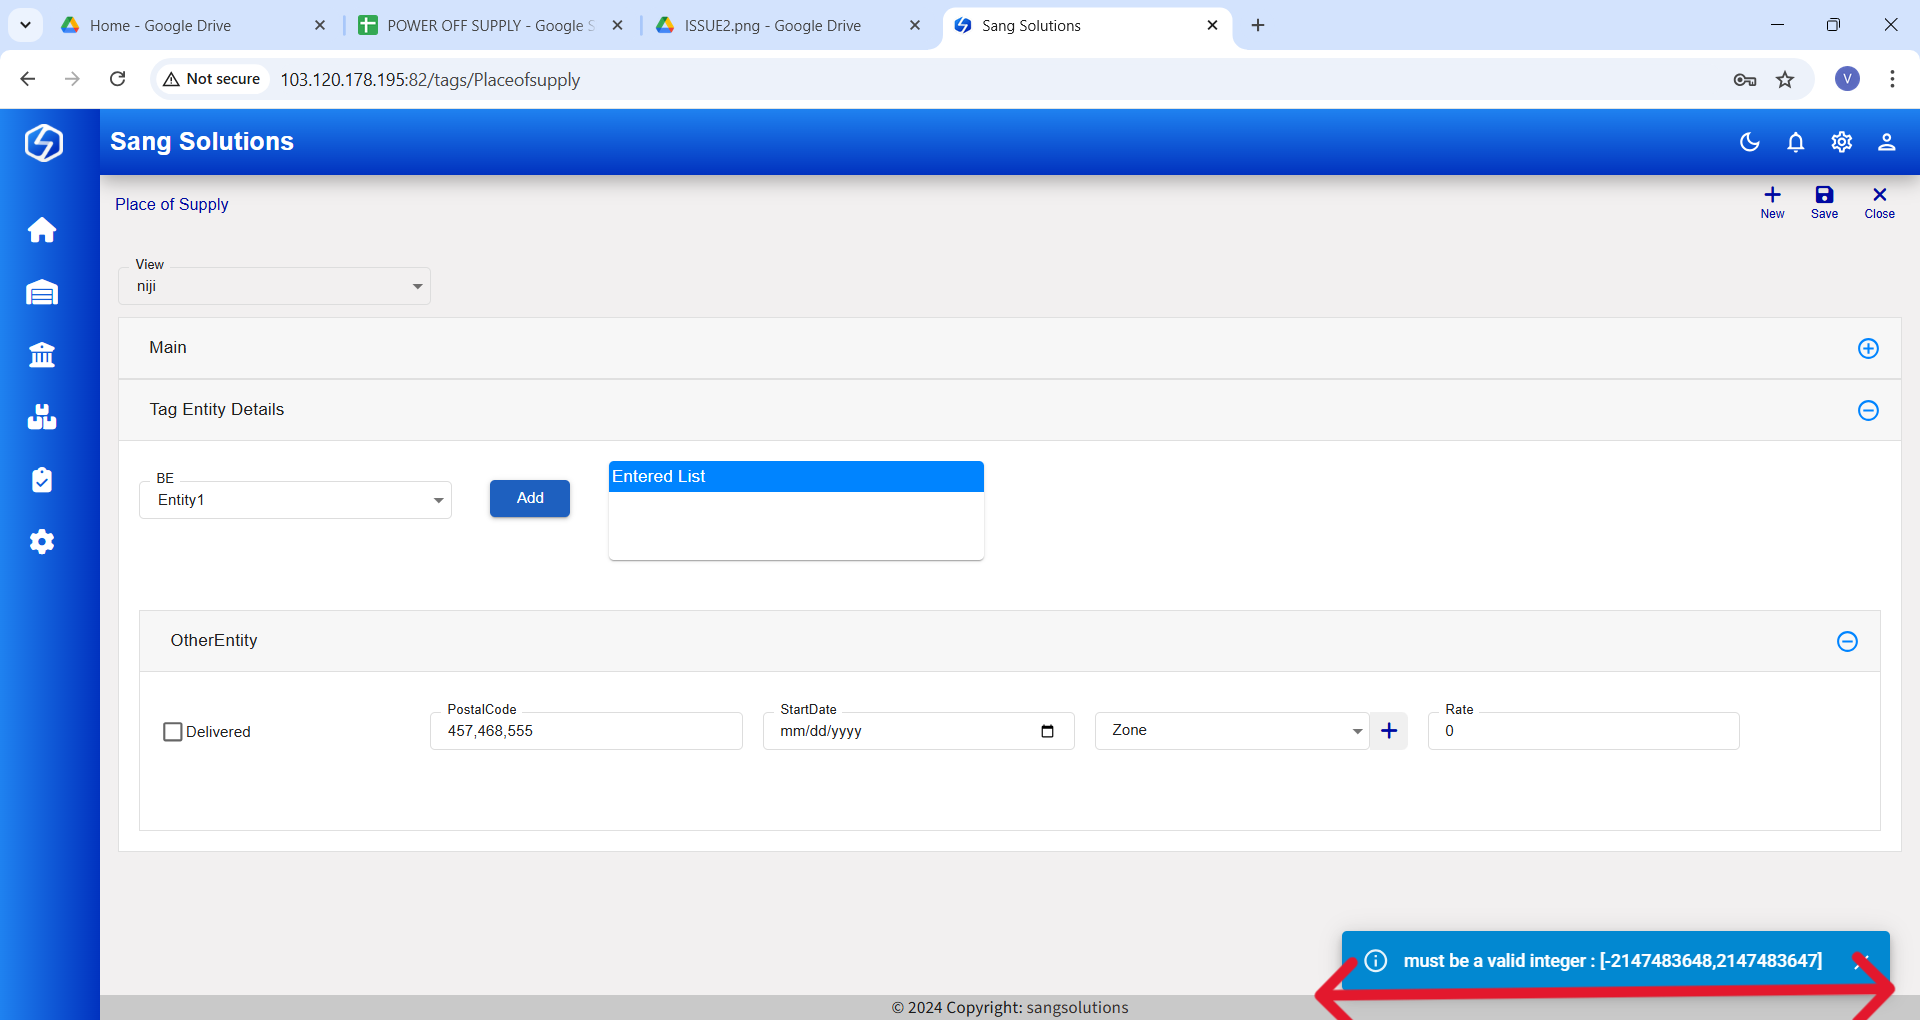
Task: Click the home icon in sidebar
Action: click(x=42, y=230)
